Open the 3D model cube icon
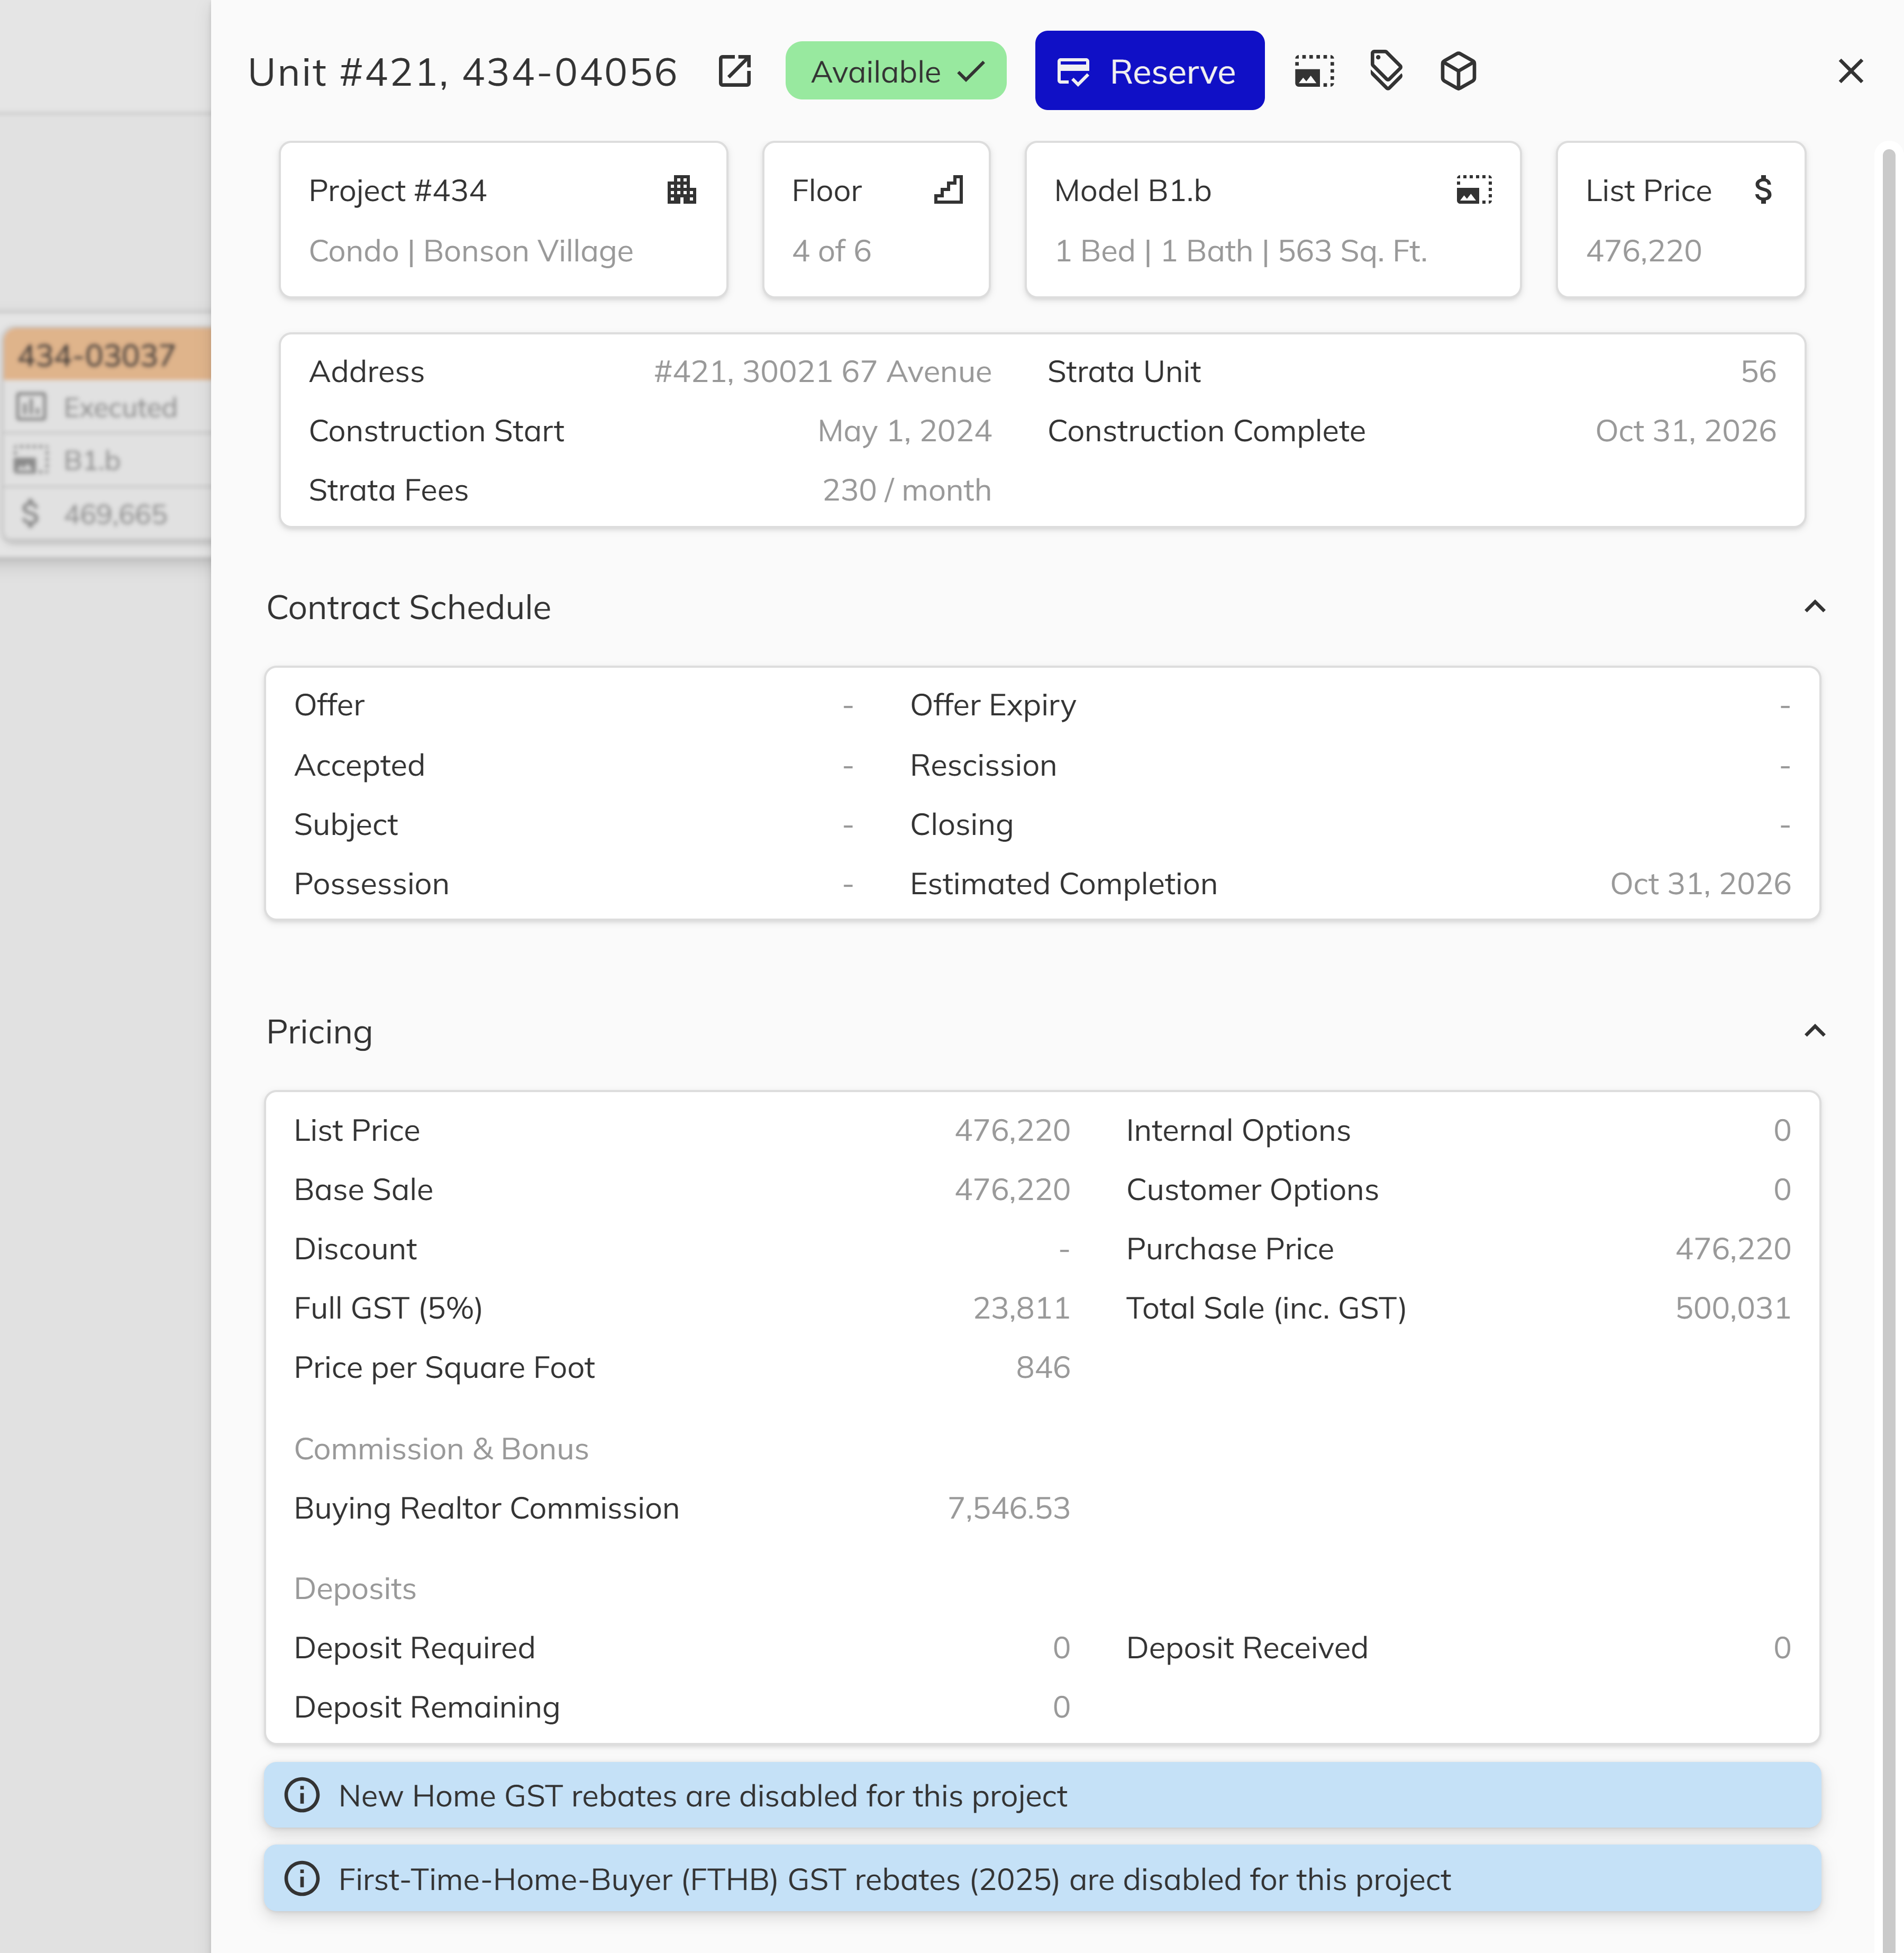This screenshot has width=1904, height=1953. [x=1458, y=71]
